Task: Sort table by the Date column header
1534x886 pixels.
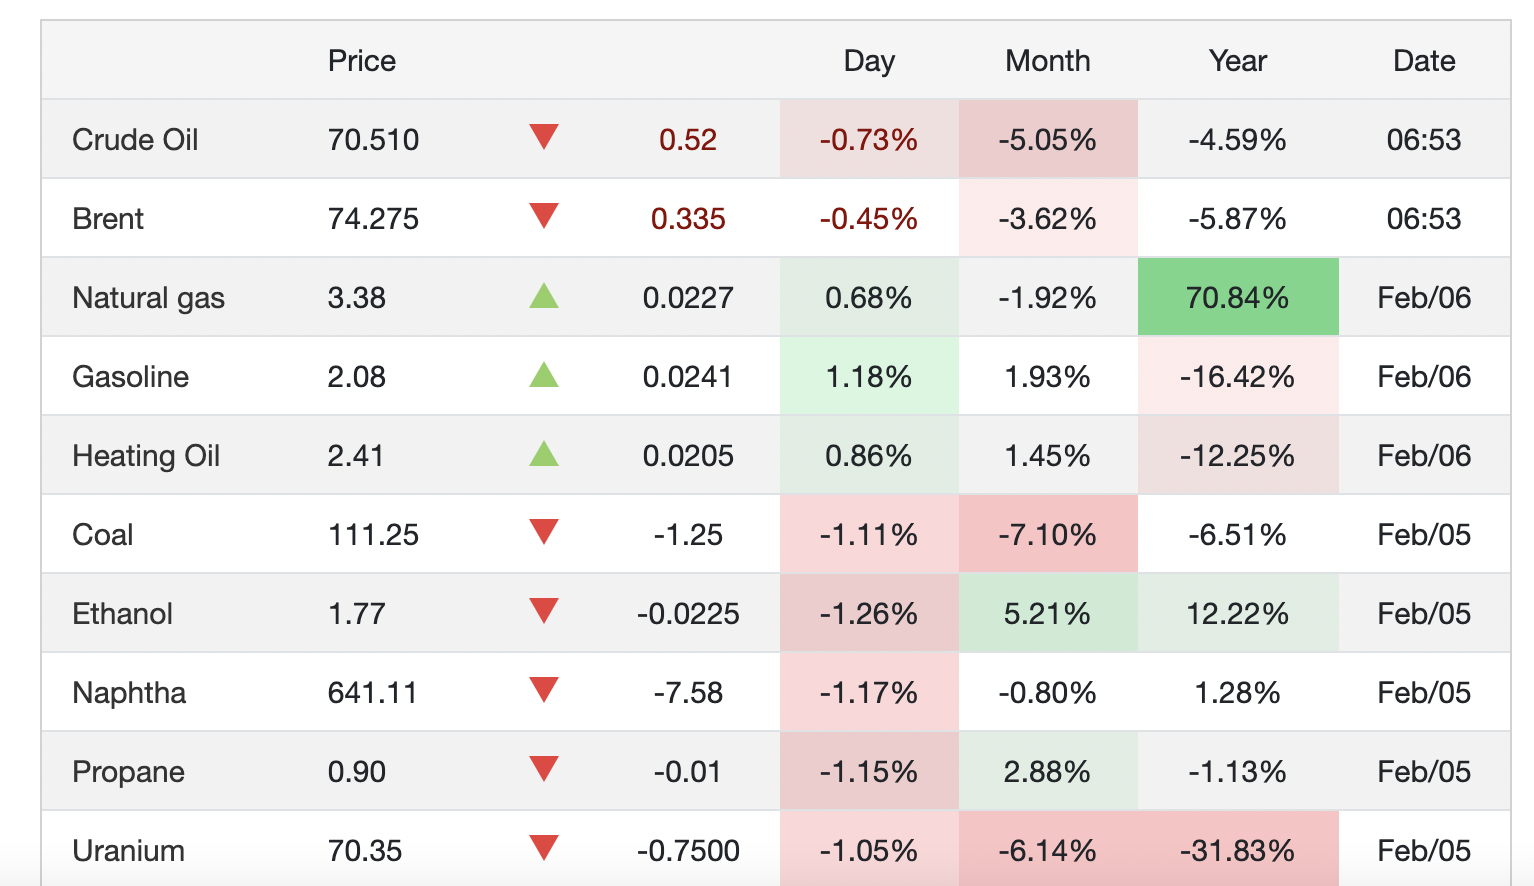Action: 1424,61
